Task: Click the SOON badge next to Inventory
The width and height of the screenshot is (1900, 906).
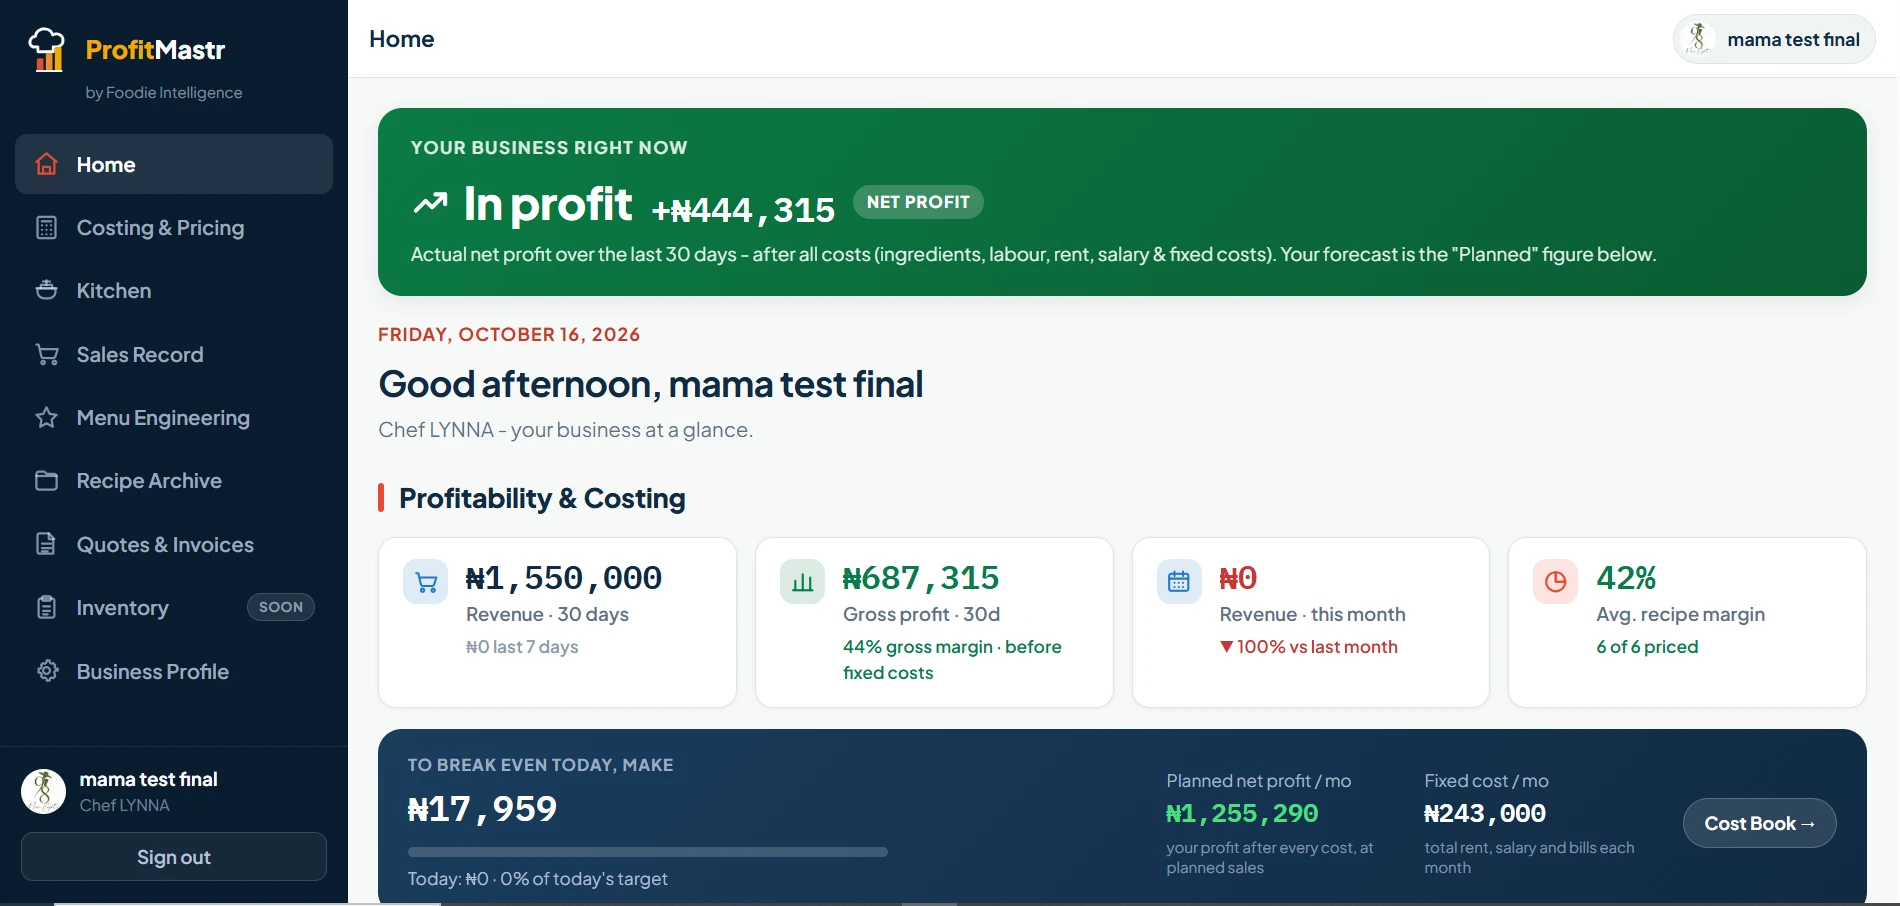Action: click(x=281, y=607)
